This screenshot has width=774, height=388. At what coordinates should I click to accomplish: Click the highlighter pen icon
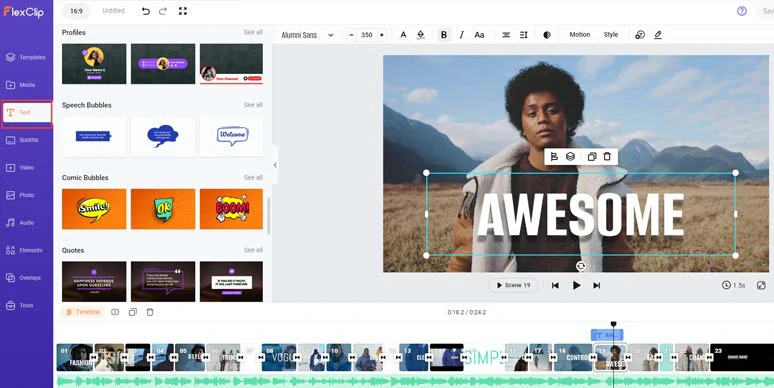tap(658, 35)
